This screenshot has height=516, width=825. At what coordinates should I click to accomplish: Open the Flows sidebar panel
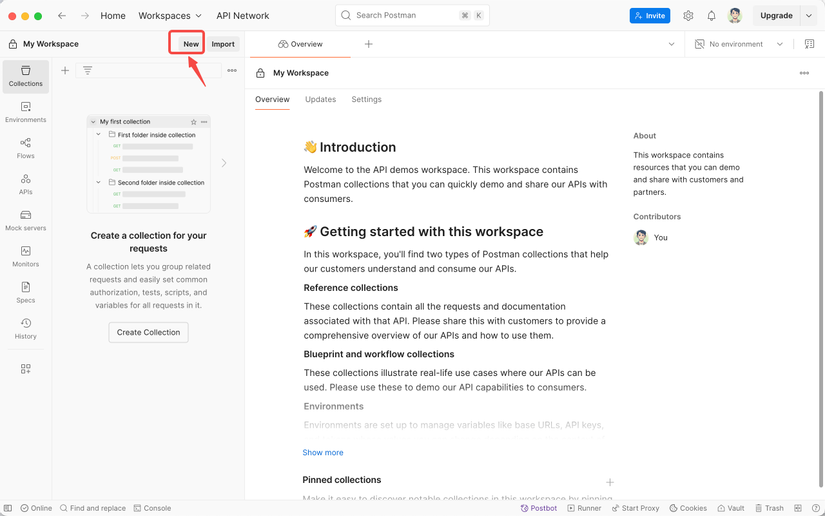[x=25, y=148]
